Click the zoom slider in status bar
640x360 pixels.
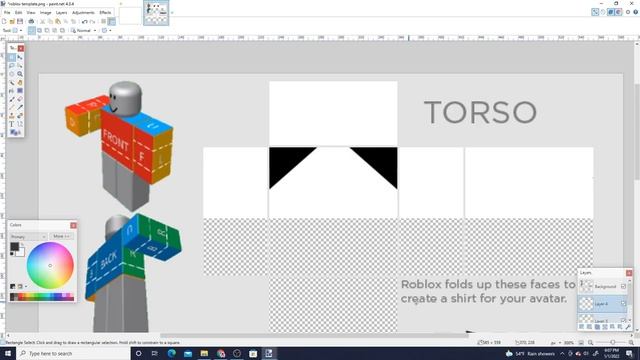pyautogui.click(x=613, y=342)
